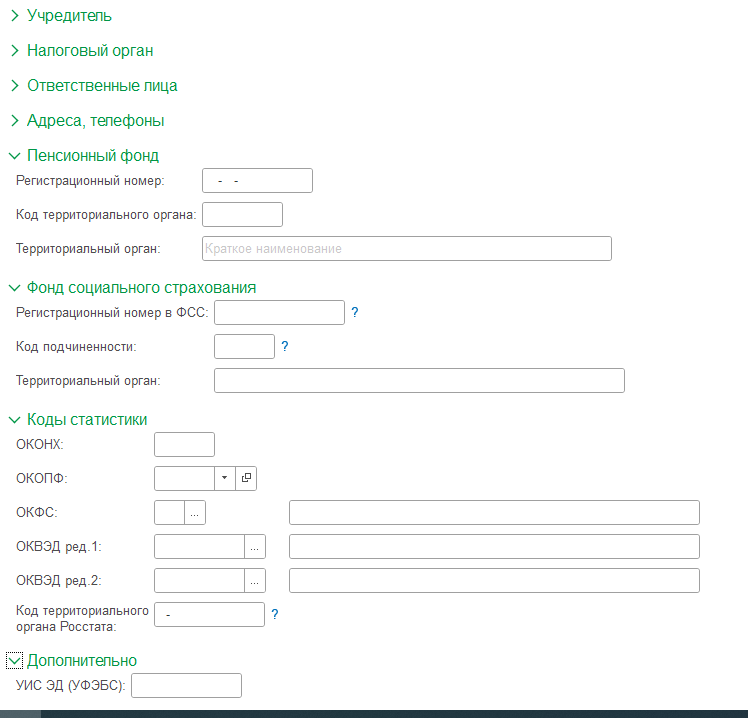This screenshot has height=718, width=748.
Task: Open the ОКОПФ item in new window icon
Action: point(246,478)
